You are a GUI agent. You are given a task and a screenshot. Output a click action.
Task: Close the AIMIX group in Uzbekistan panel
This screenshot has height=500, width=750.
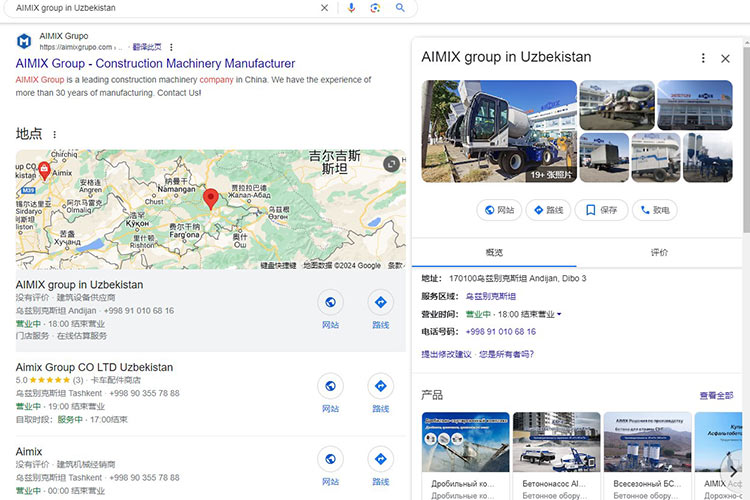pyautogui.click(x=725, y=58)
